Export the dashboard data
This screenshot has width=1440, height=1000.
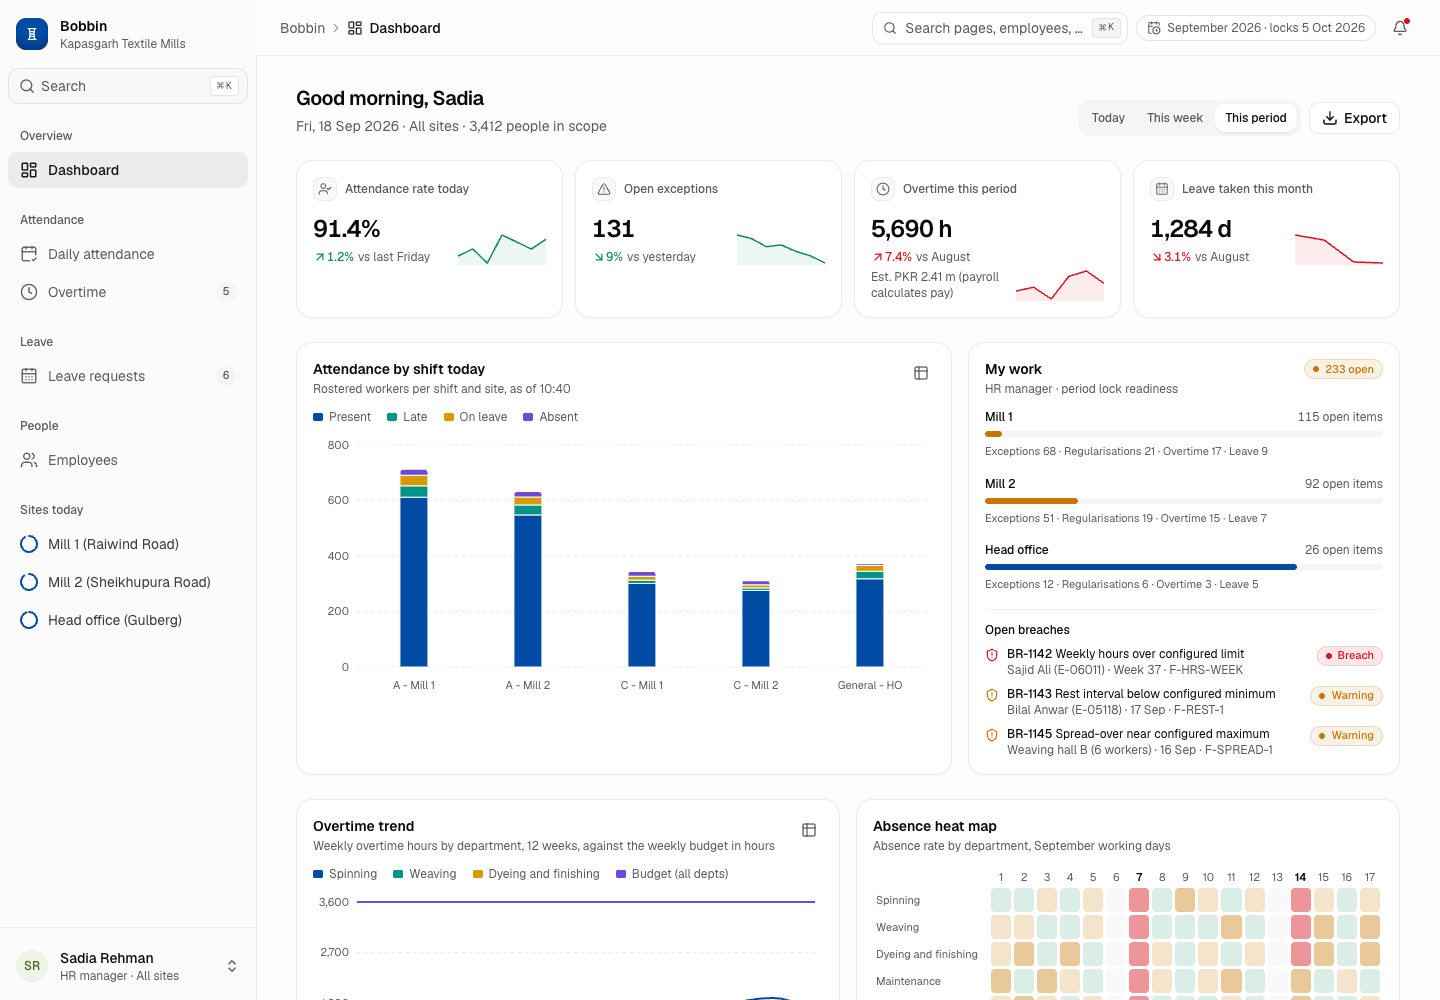coord(1354,118)
